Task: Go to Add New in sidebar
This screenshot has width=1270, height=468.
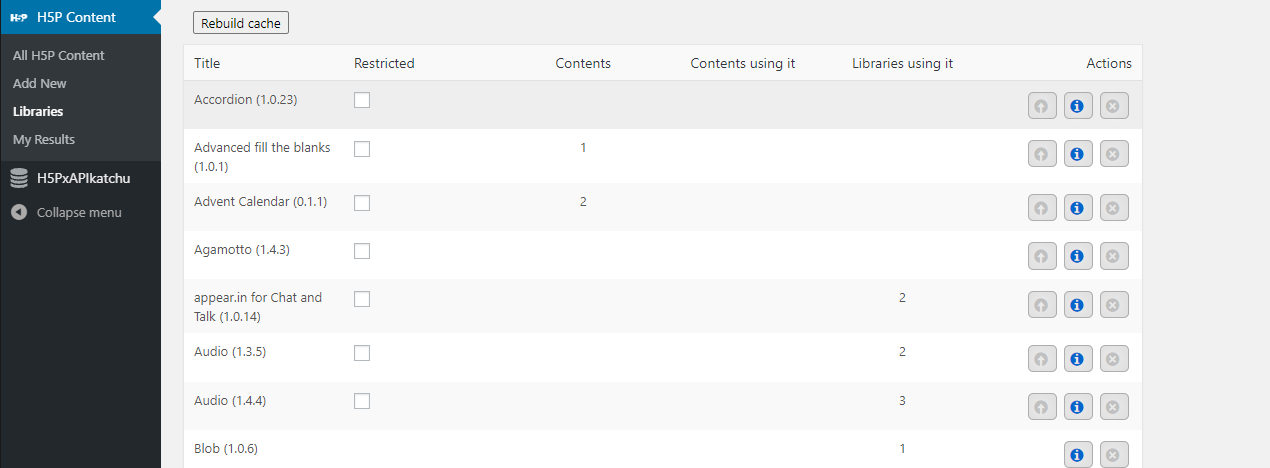Action: [40, 83]
